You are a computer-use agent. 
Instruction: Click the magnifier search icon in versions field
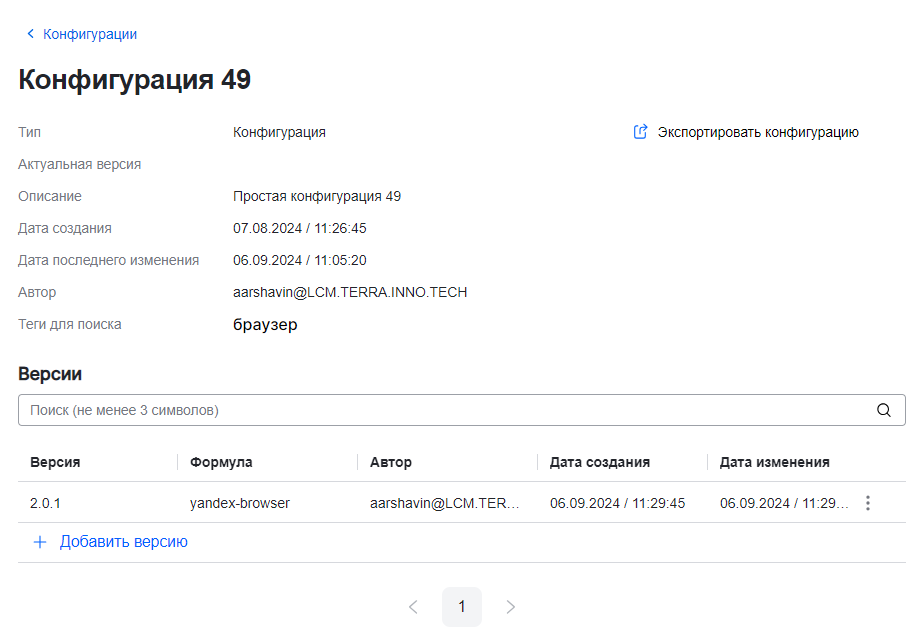click(883, 410)
